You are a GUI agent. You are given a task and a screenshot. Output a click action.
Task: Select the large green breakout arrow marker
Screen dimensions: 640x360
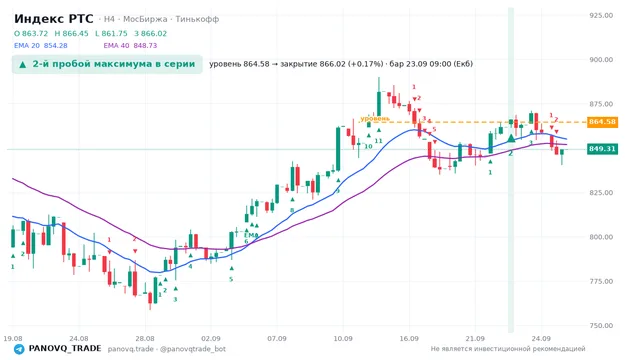(511, 138)
